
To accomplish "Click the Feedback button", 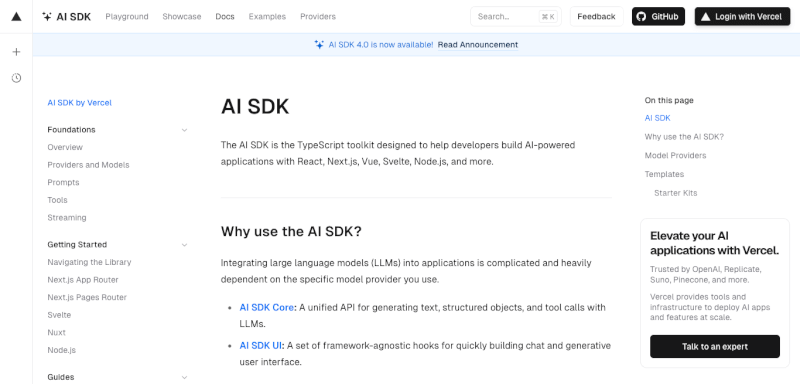I will 596,16.
